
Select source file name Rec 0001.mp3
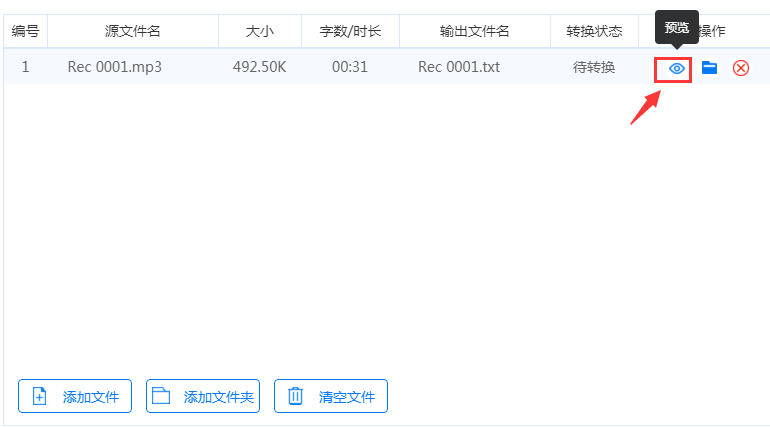pos(114,67)
